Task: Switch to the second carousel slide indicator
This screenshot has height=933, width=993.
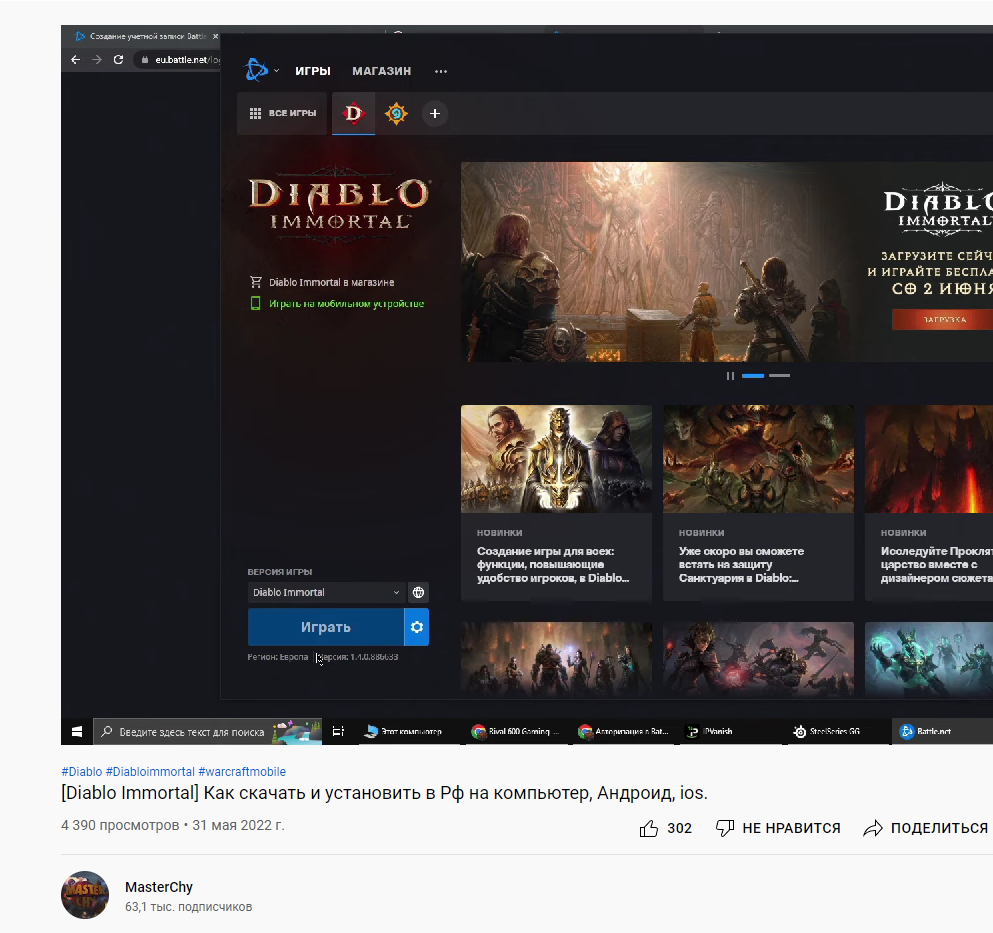Action: pos(779,376)
